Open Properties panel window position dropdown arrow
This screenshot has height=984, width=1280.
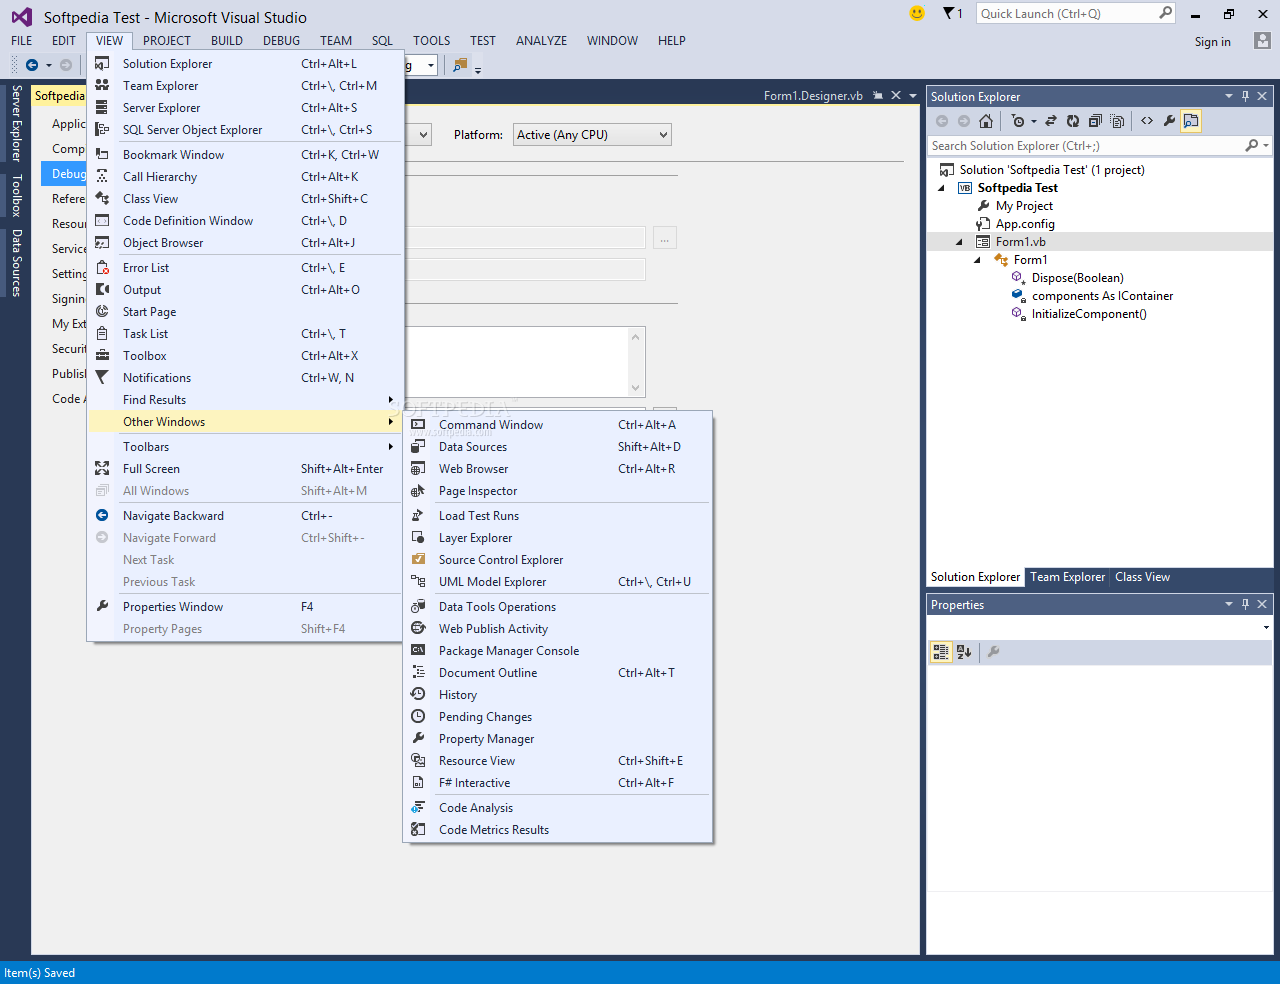pyautogui.click(x=1229, y=605)
